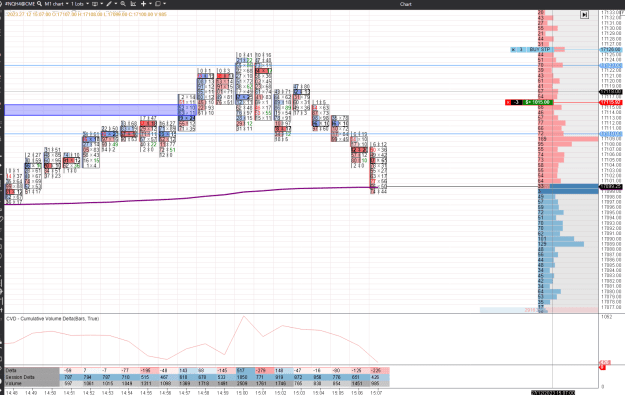625x395 pixels.
Task: Click the large red ask depth bar labeled 169
Action: pos(568,139)
